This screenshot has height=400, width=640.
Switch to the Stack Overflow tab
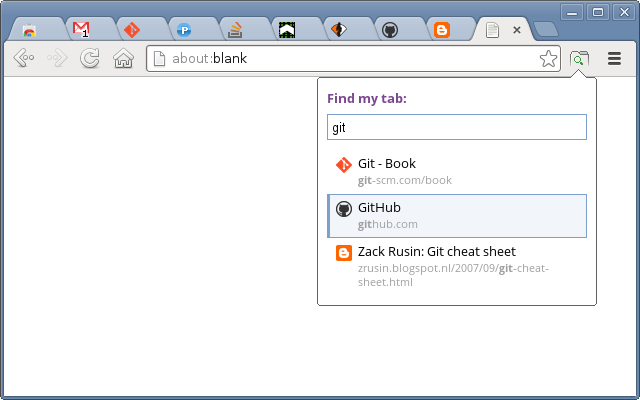[246, 29]
